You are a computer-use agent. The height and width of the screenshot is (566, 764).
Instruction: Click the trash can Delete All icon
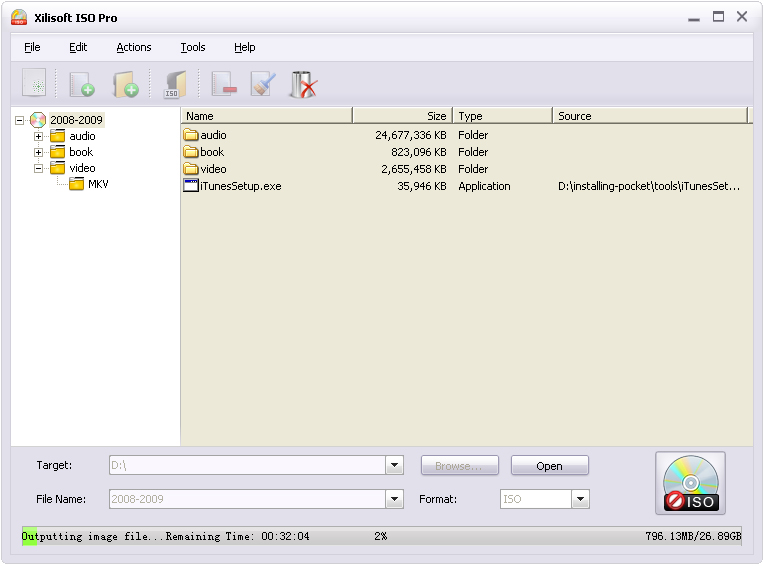pos(303,83)
